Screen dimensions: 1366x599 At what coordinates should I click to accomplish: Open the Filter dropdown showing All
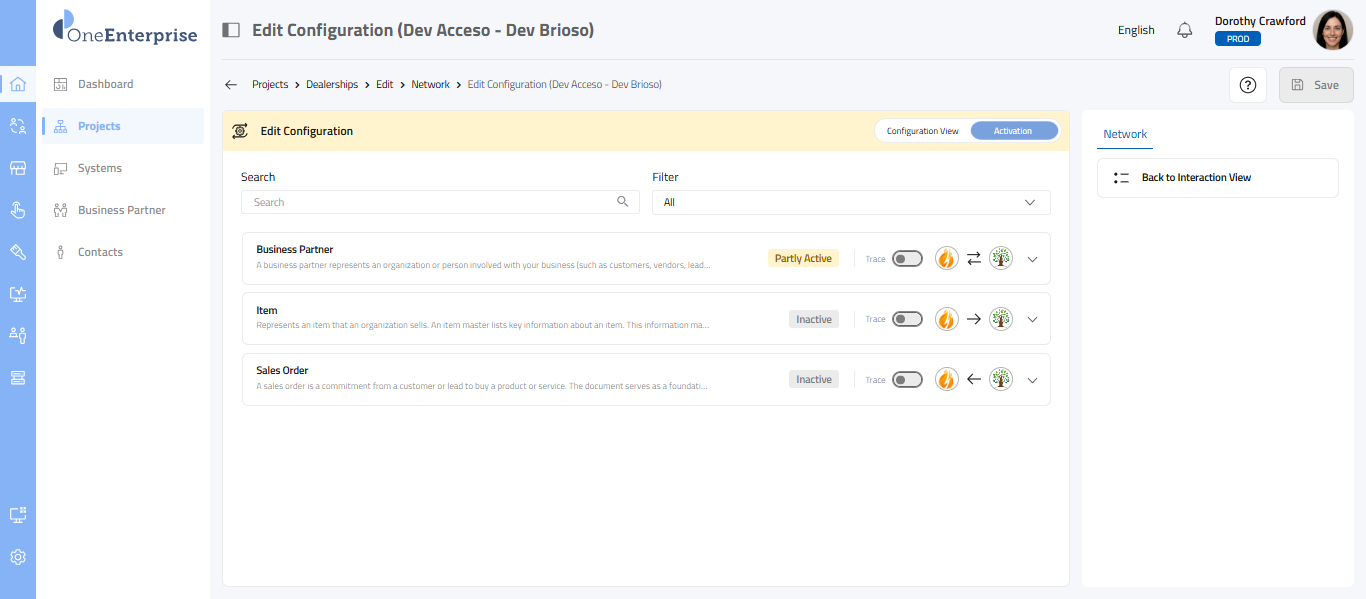[850, 202]
